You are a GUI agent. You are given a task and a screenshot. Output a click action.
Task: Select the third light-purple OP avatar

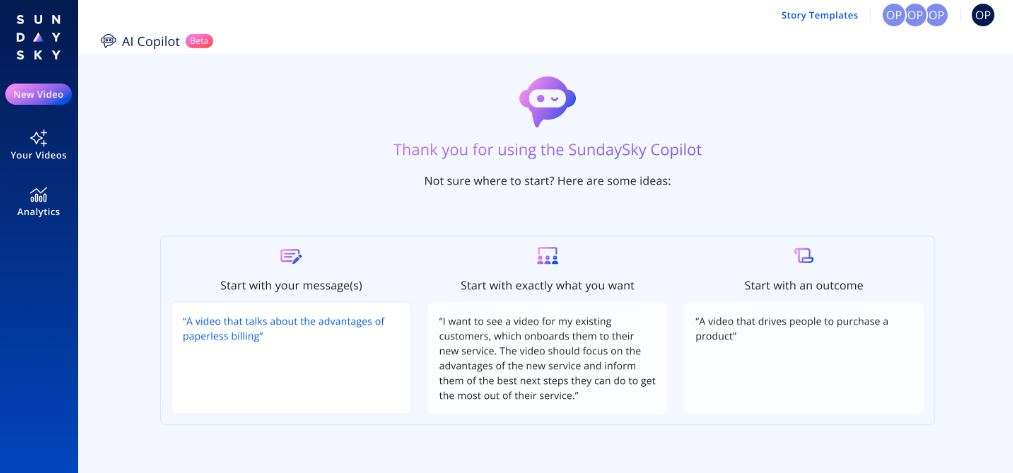(936, 15)
